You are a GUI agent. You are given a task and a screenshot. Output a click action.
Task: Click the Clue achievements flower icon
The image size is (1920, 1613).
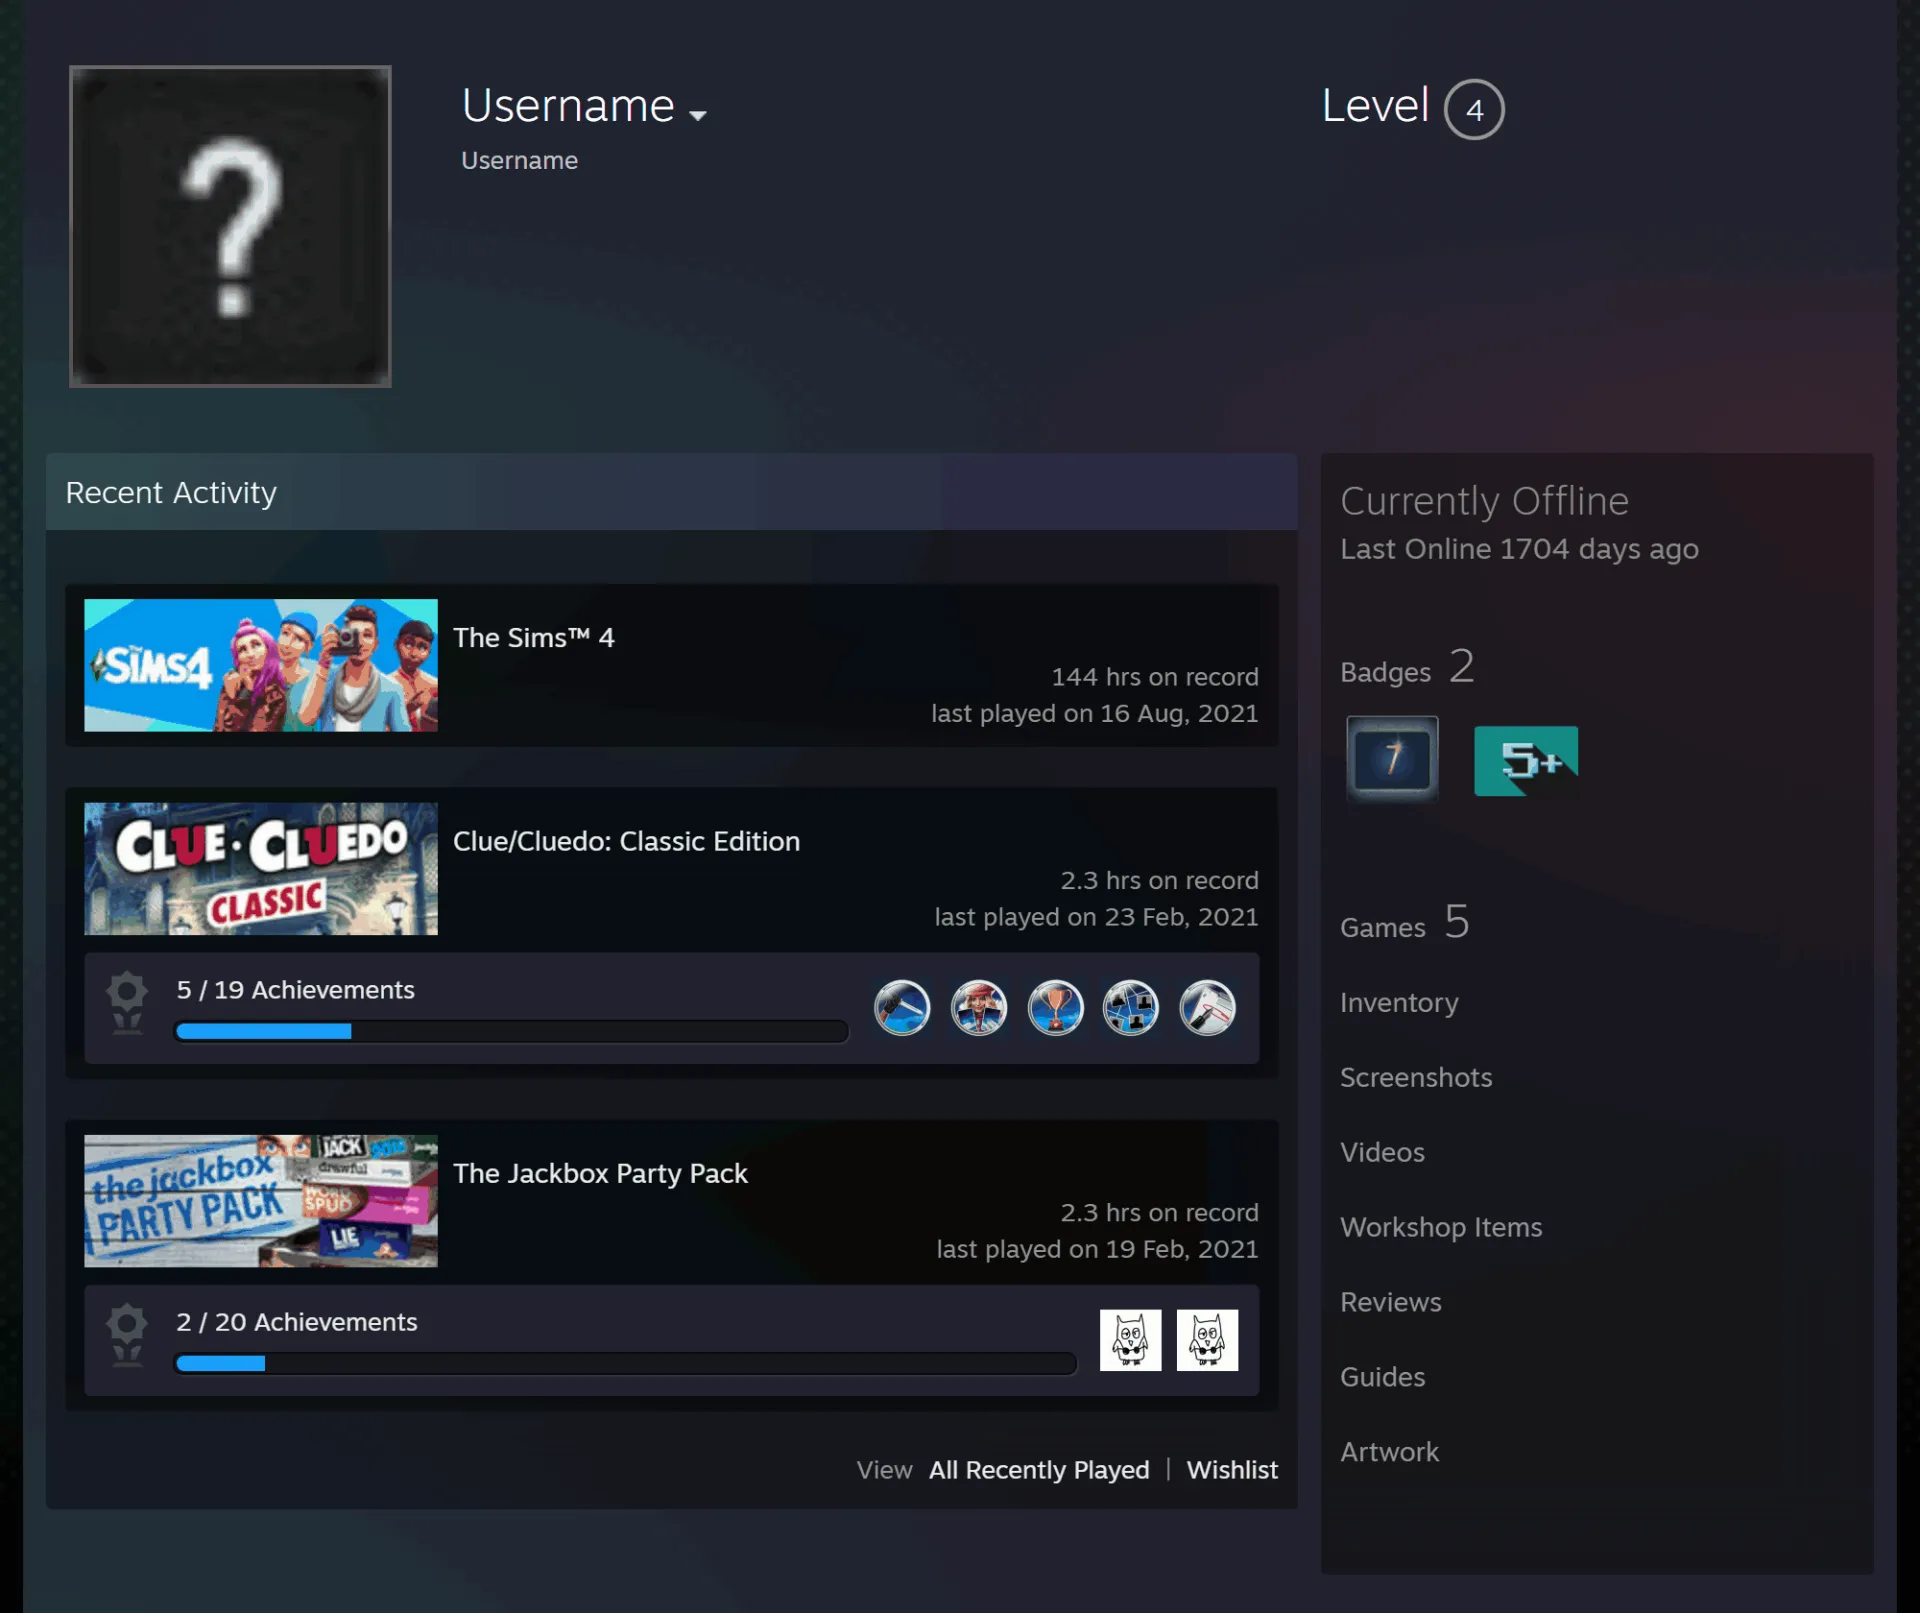pos(127,1004)
